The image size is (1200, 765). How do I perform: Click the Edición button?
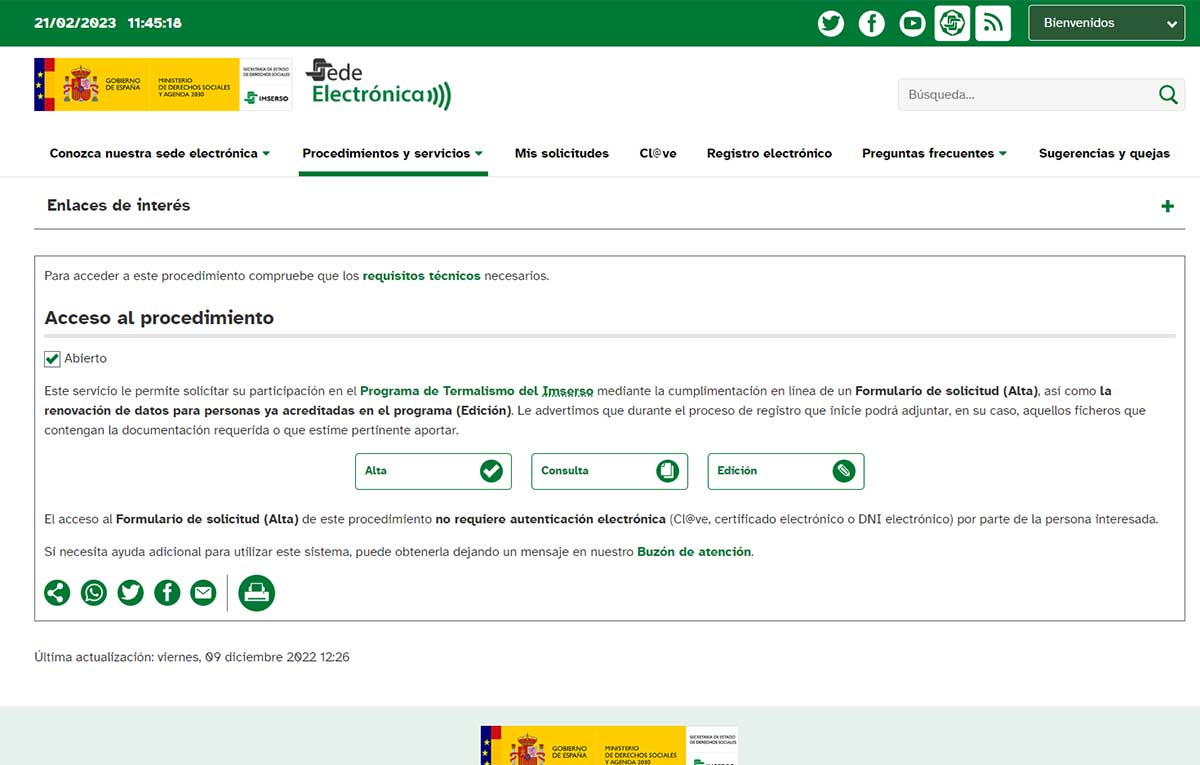pyautogui.click(x=785, y=471)
